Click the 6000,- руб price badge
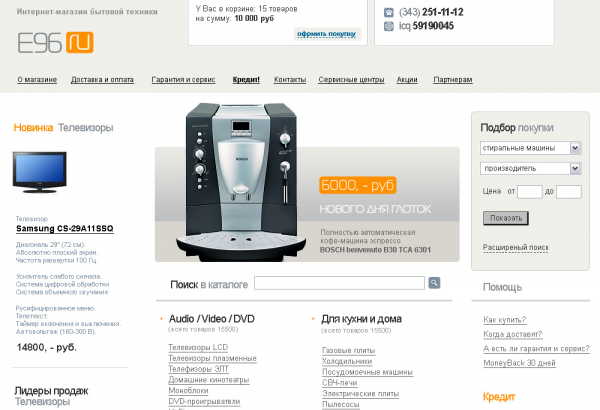Screen dimensions: 600x410 (x=357, y=185)
